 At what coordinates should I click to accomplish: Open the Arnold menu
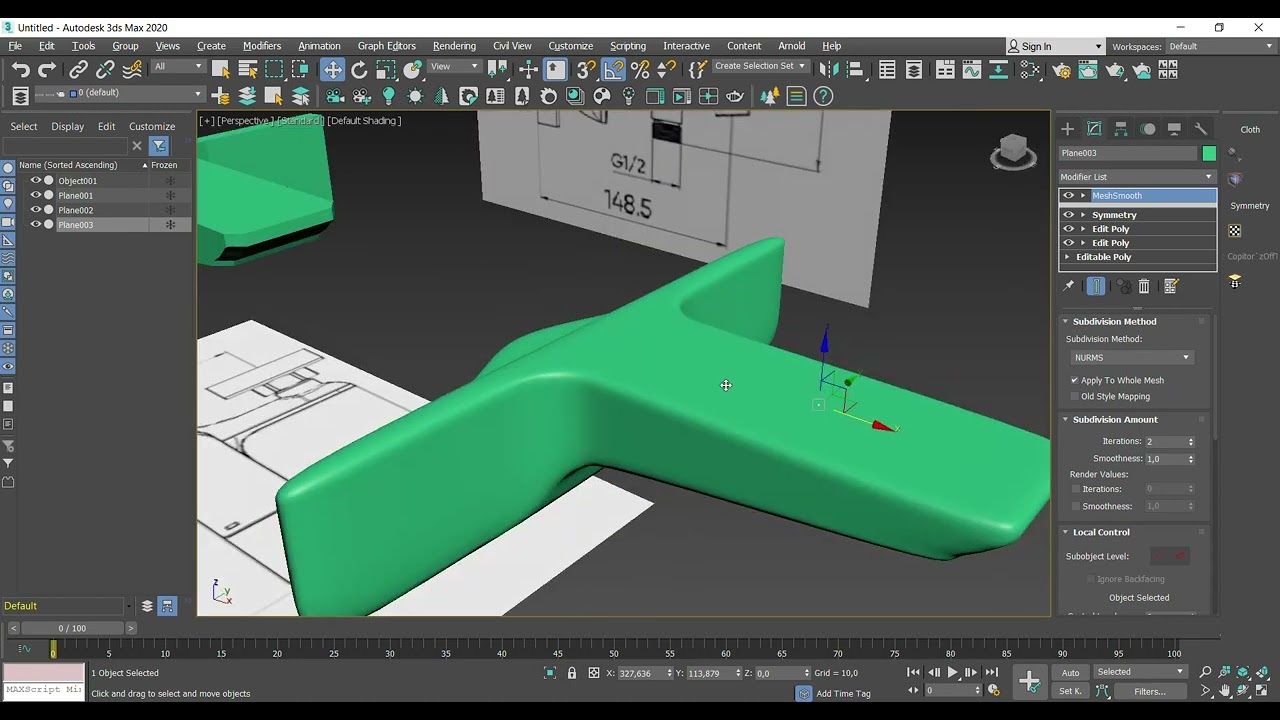coord(792,46)
